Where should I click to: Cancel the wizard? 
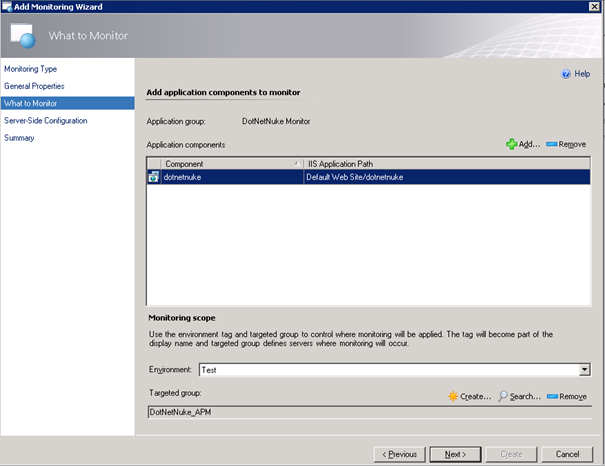[x=567, y=454]
